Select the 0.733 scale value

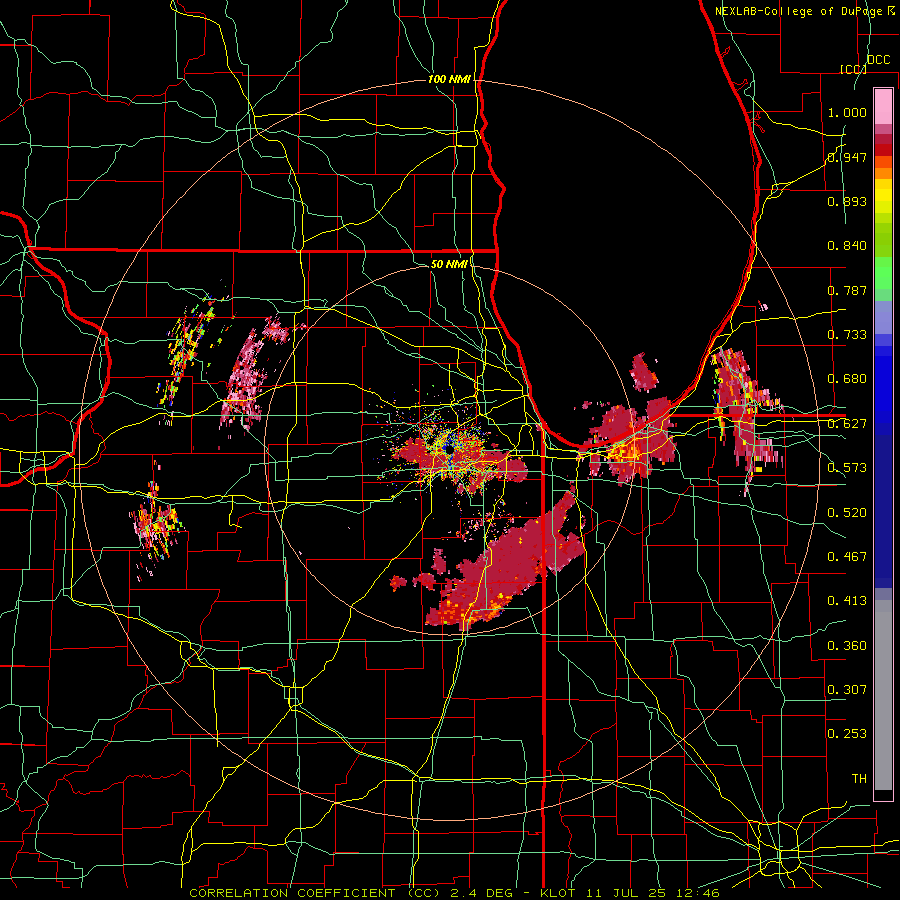coord(847,335)
